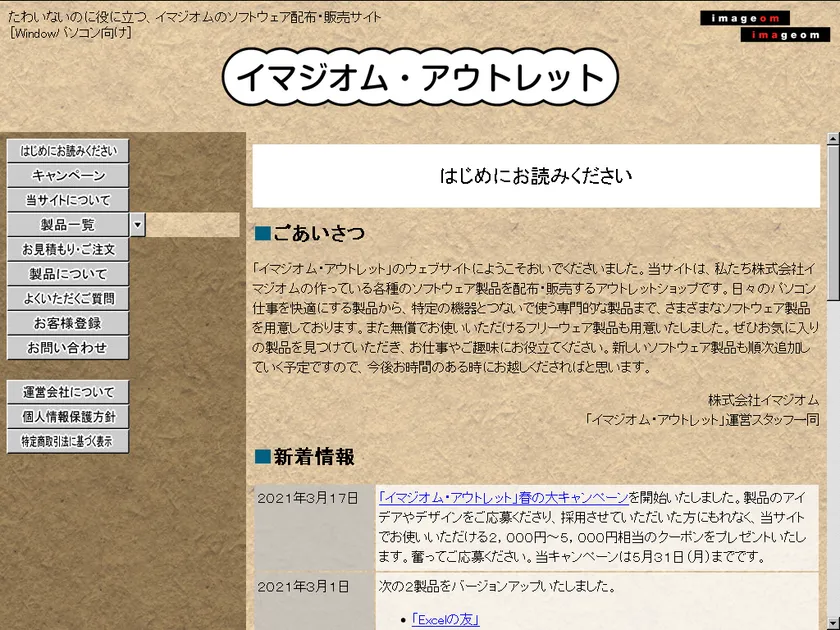View the よくいただくご質問 page
This screenshot has width=840, height=630.
68,298
